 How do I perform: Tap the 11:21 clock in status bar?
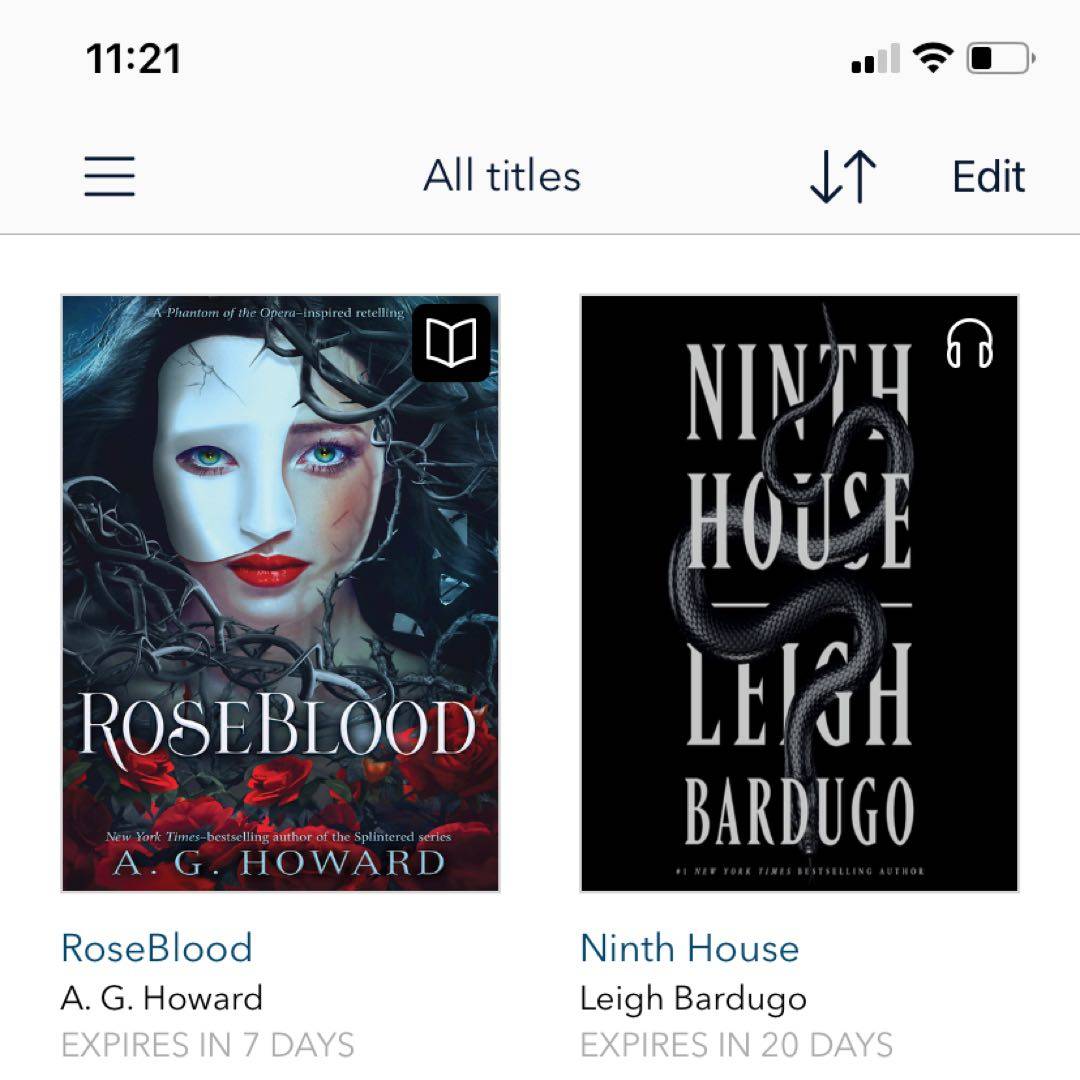tap(134, 59)
